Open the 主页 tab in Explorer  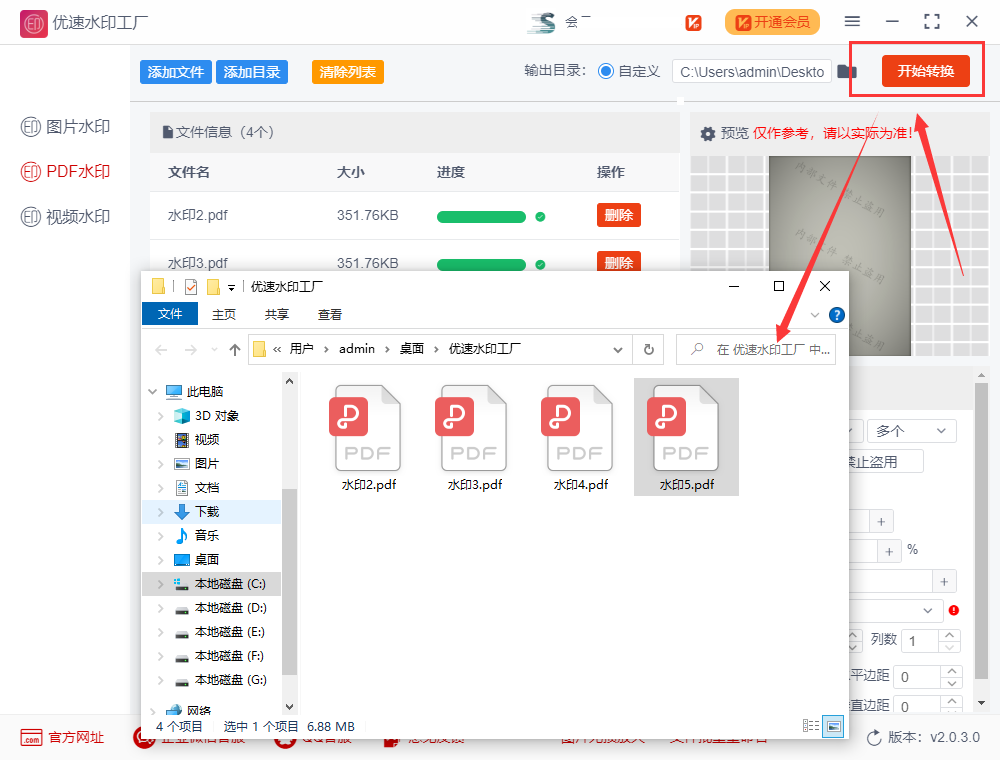(x=224, y=314)
